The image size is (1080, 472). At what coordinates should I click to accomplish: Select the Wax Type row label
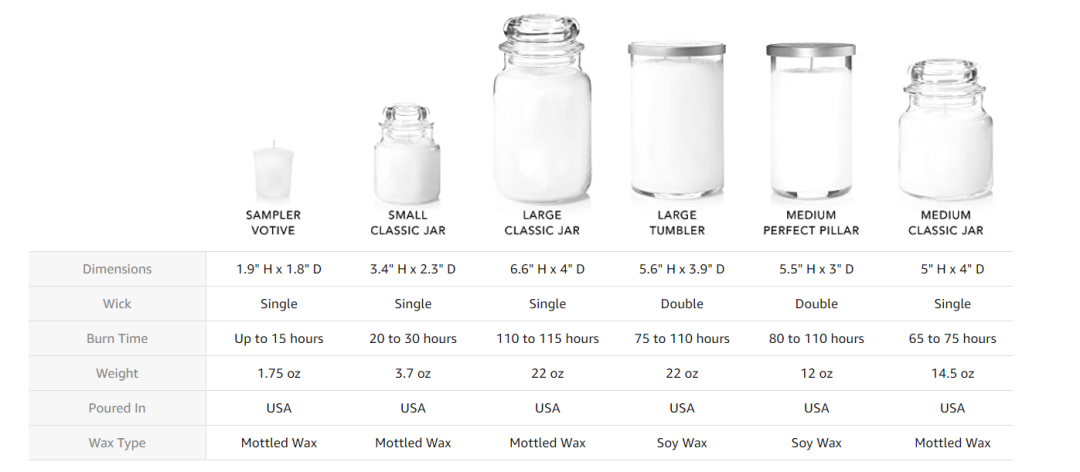pos(117,443)
